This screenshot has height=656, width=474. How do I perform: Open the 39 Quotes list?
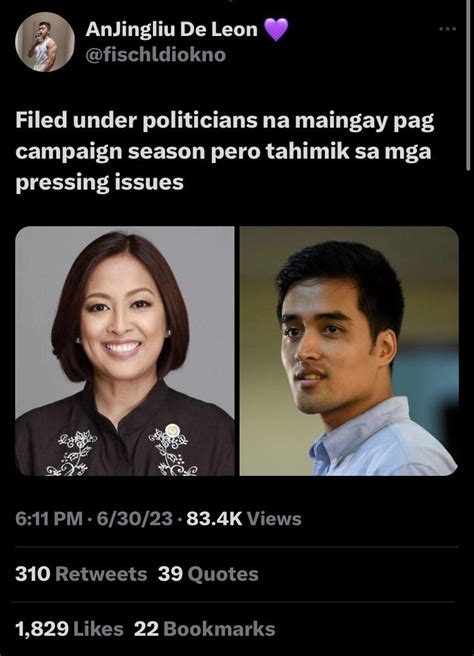(208, 574)
